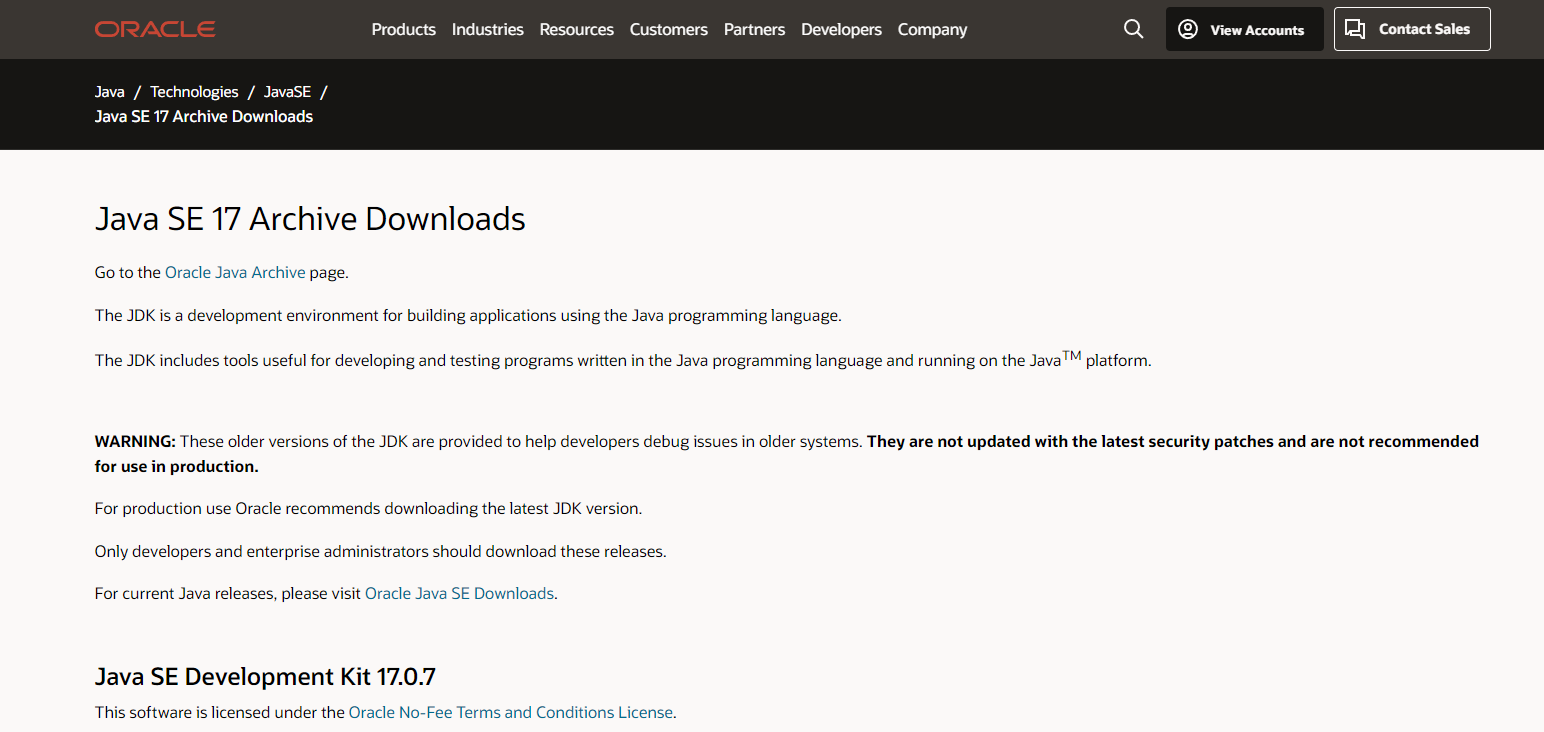Select the JavaSE breadcrumb link
Image resolution: width=1544 pixels, height=732 pixels.
[x=287, y=92]
